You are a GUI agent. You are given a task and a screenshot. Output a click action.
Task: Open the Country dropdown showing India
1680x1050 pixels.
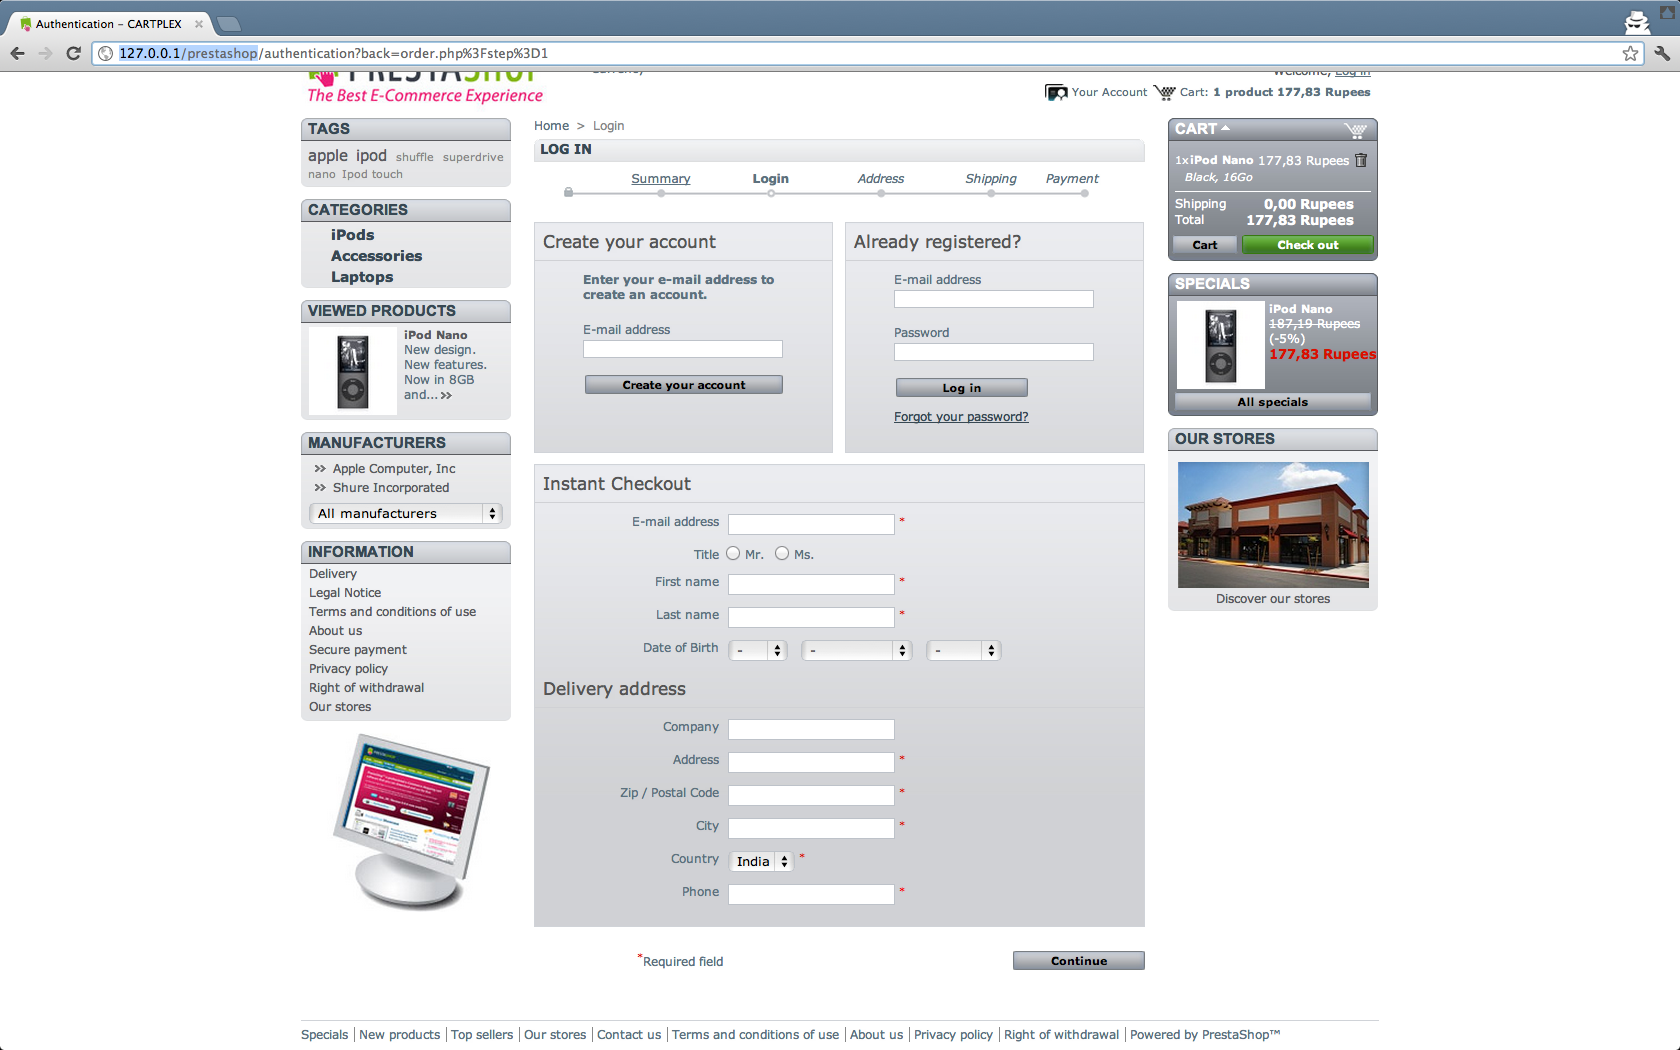tap(761, 861)
